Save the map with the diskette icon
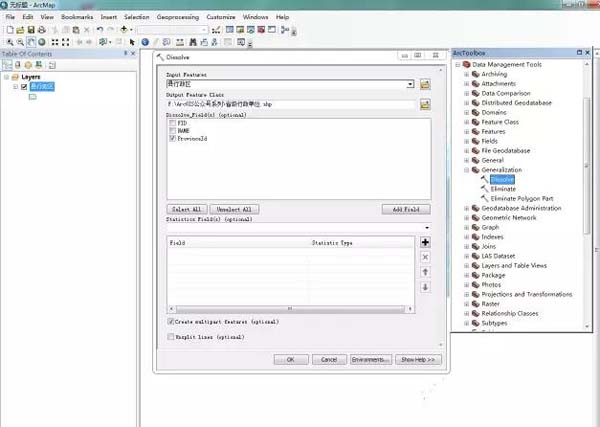 coord(31,29)
